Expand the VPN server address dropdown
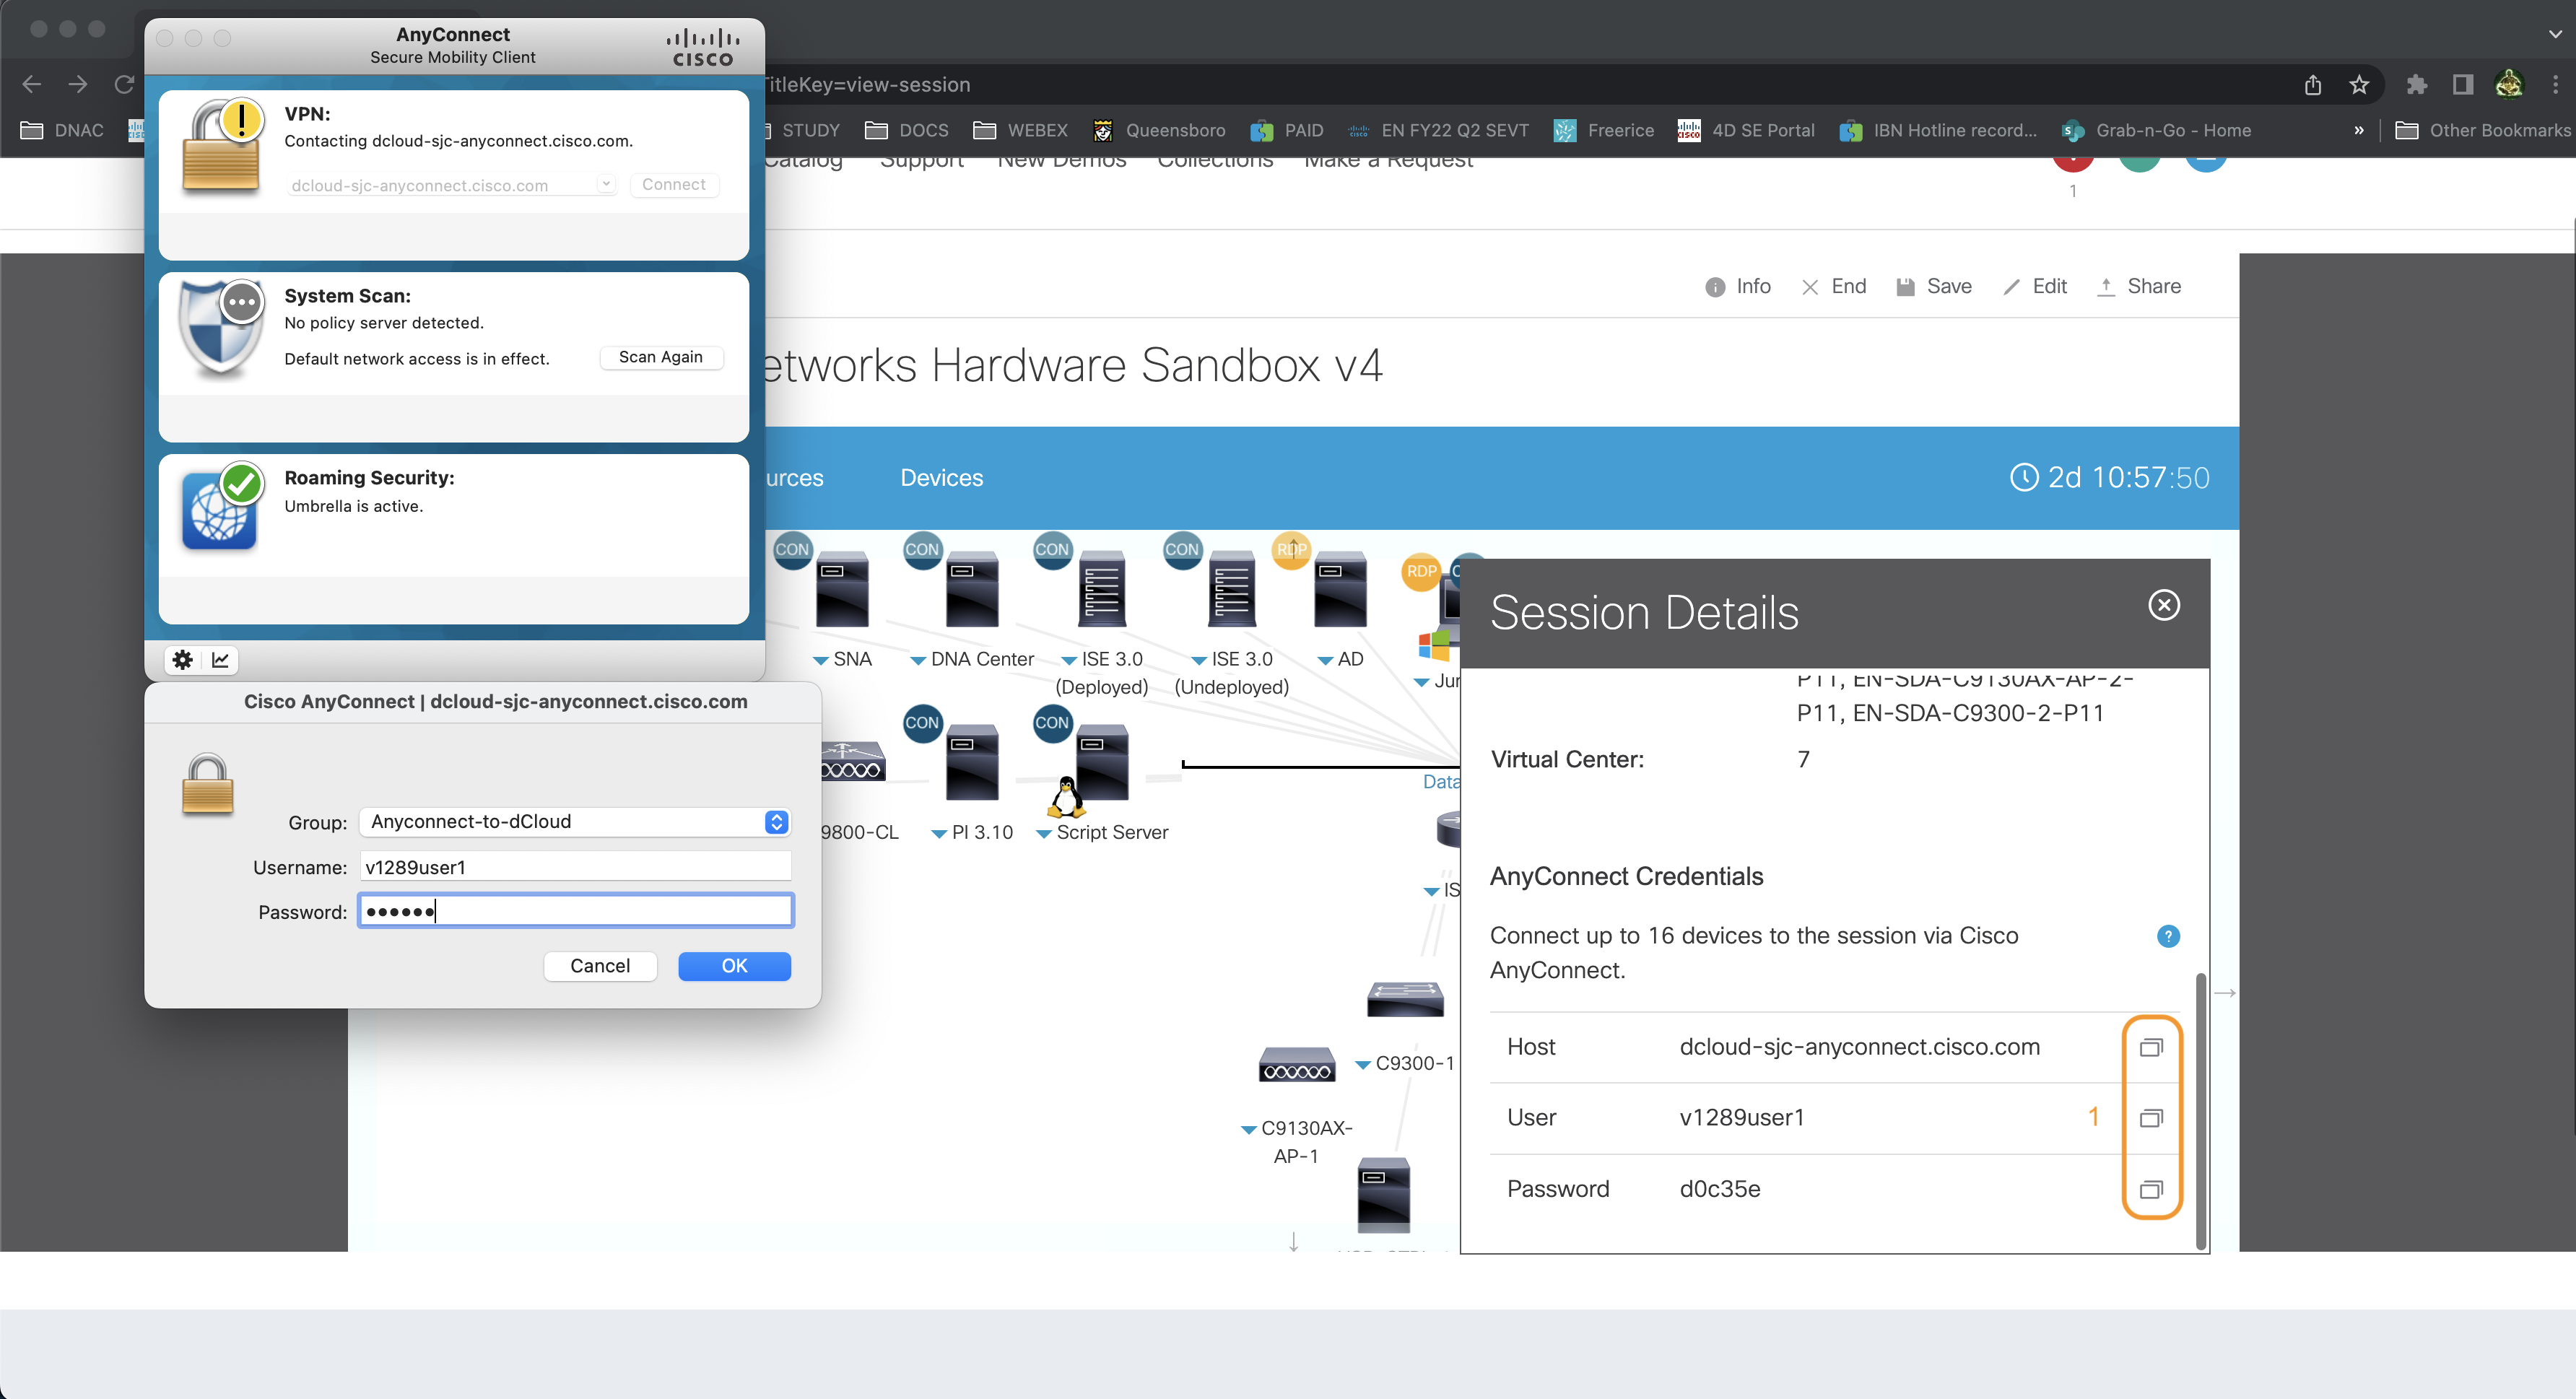2576x1399 pixels. click(605, 184)
